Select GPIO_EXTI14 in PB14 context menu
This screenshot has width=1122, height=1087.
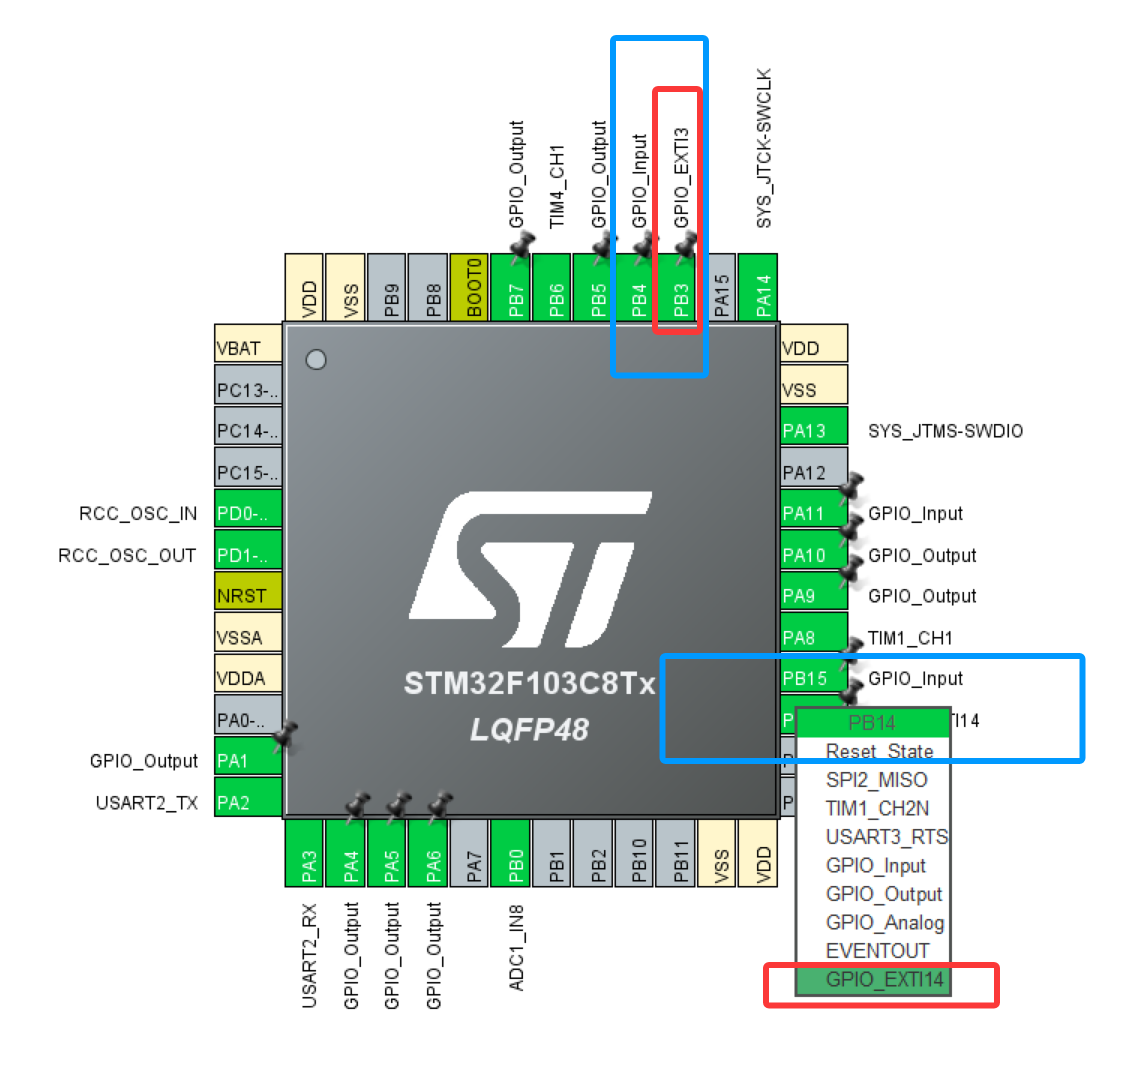pos(873,979)
